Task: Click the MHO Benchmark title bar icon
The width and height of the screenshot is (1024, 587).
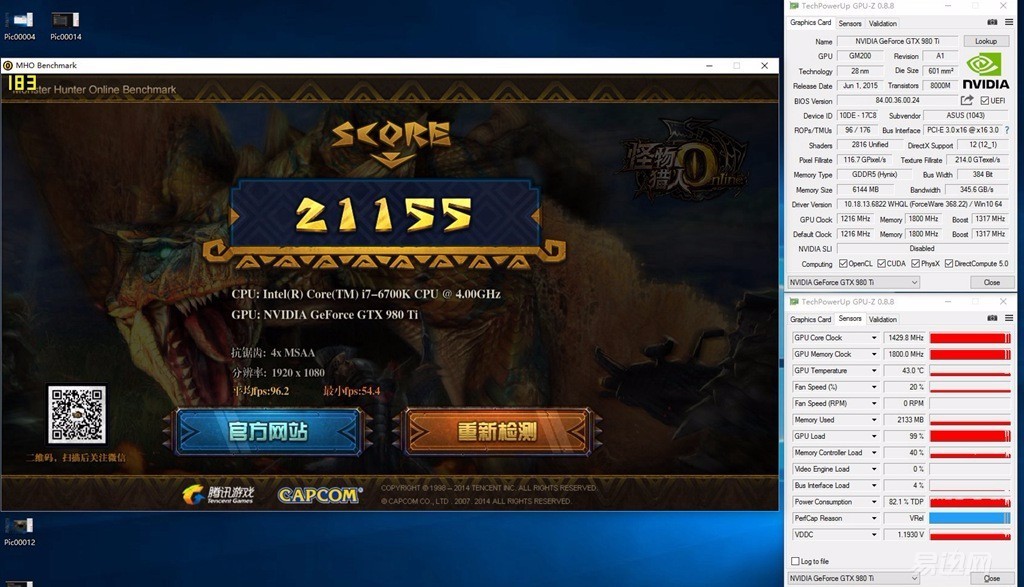Action: tap(8, 65)
